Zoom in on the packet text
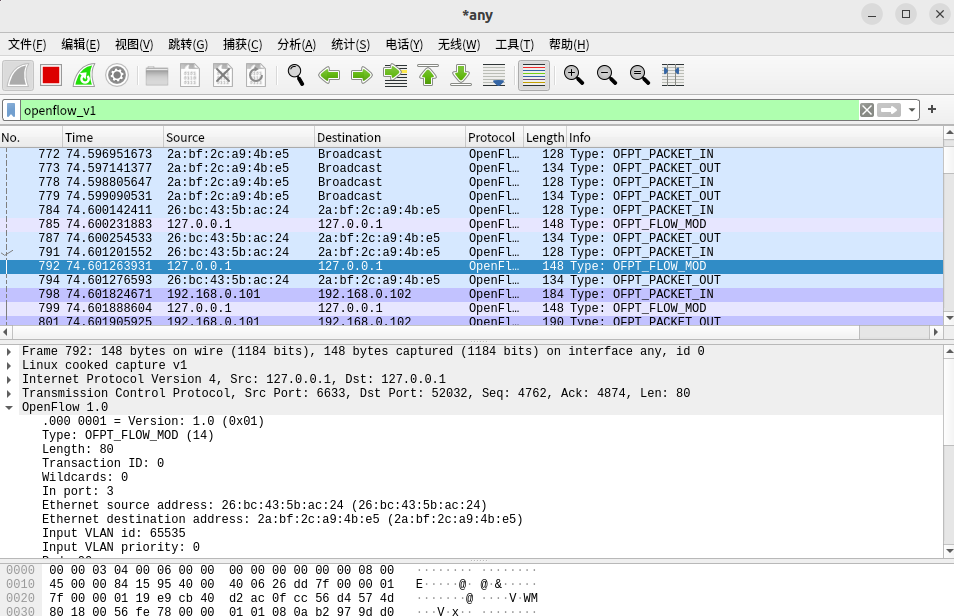Viewport: 954px width, 616px height. click(x=574, y=75)
